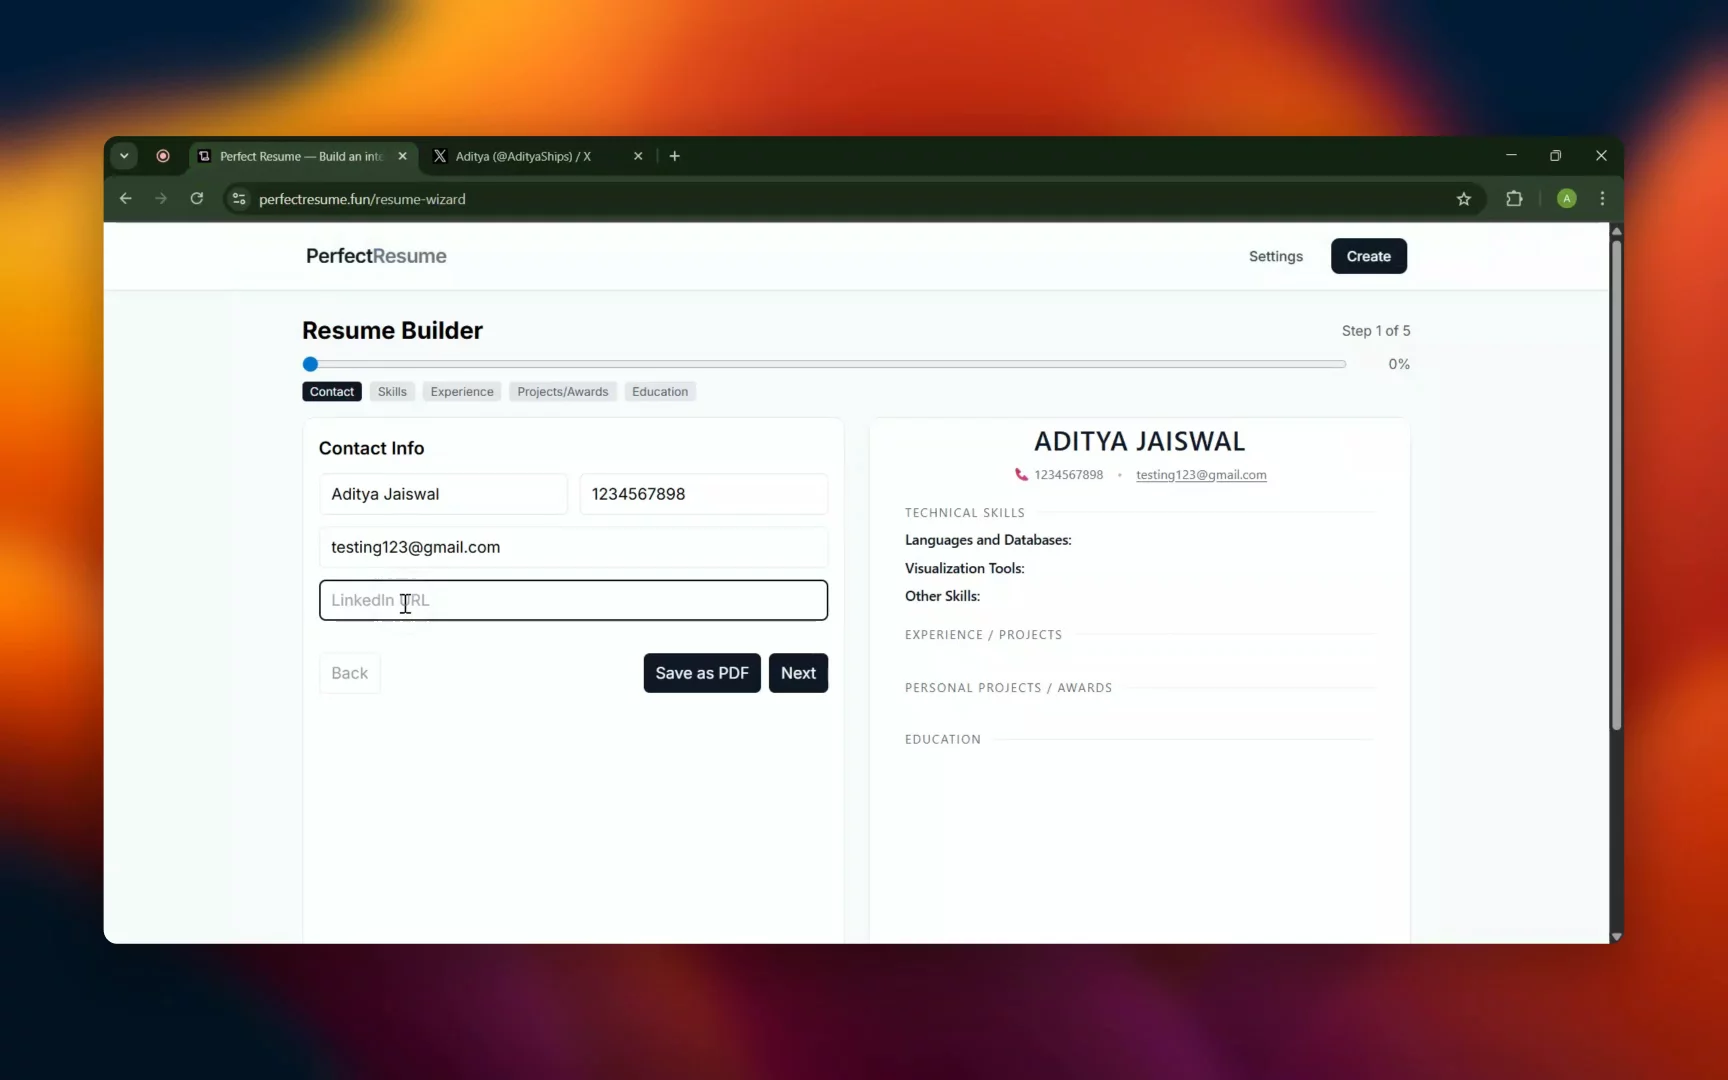Reload the page with refresh icon
1728x1080 pixels.
tap(197, 199)
